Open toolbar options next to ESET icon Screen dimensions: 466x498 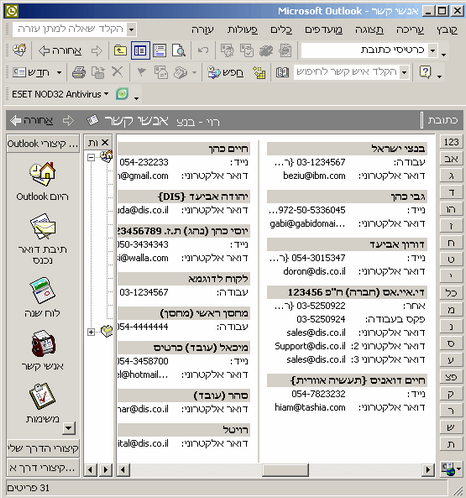coord(136,97)
